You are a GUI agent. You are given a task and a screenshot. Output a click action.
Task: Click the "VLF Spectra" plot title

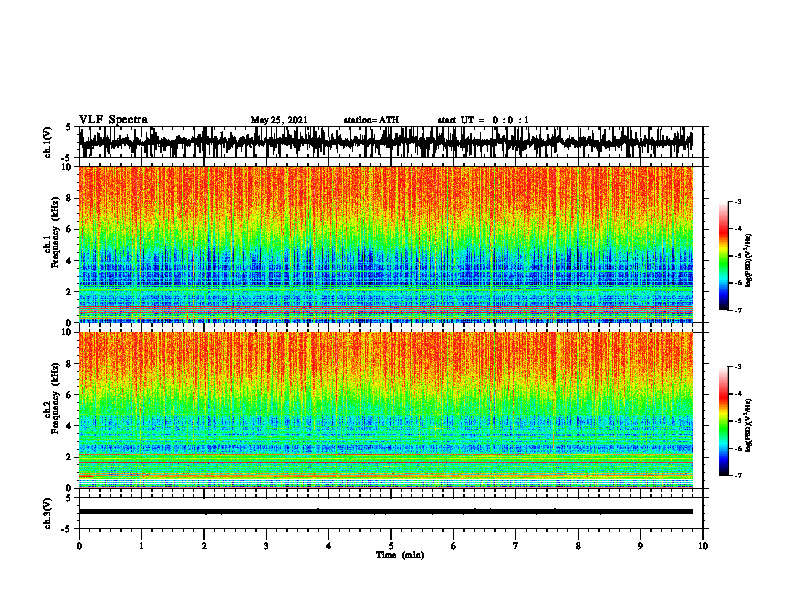click(x=113, y=120)
